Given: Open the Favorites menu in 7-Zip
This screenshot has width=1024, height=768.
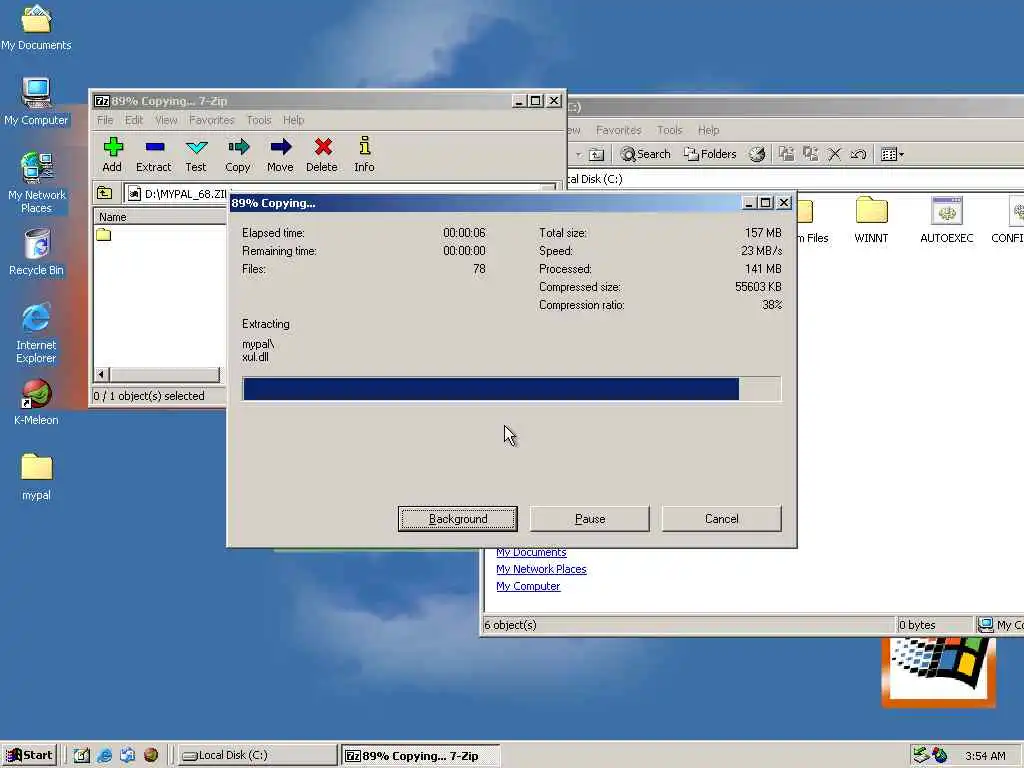Looking at the screenshot, I should (212, 120).
